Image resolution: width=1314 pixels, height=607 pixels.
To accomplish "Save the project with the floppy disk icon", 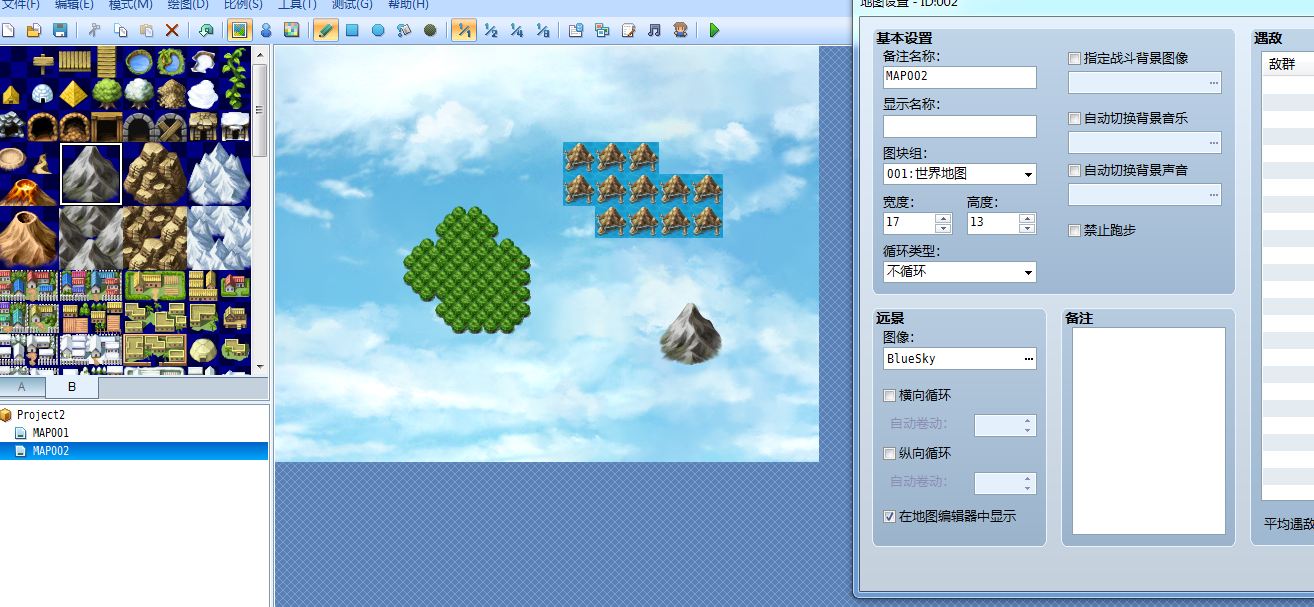I will click(x=60, y=30).
